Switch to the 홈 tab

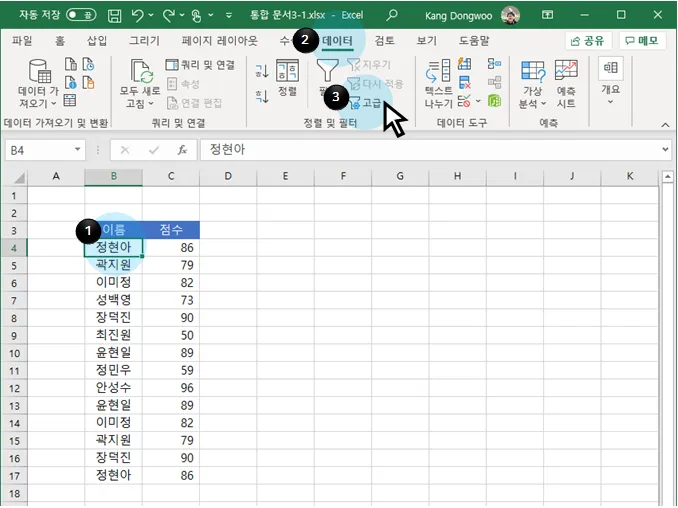click(x=60, y=41)
